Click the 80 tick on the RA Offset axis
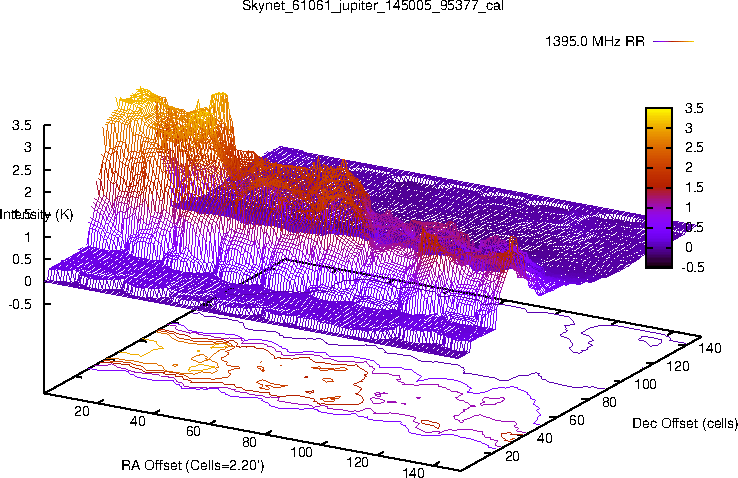The image size is (738, 478). point(249,442)
